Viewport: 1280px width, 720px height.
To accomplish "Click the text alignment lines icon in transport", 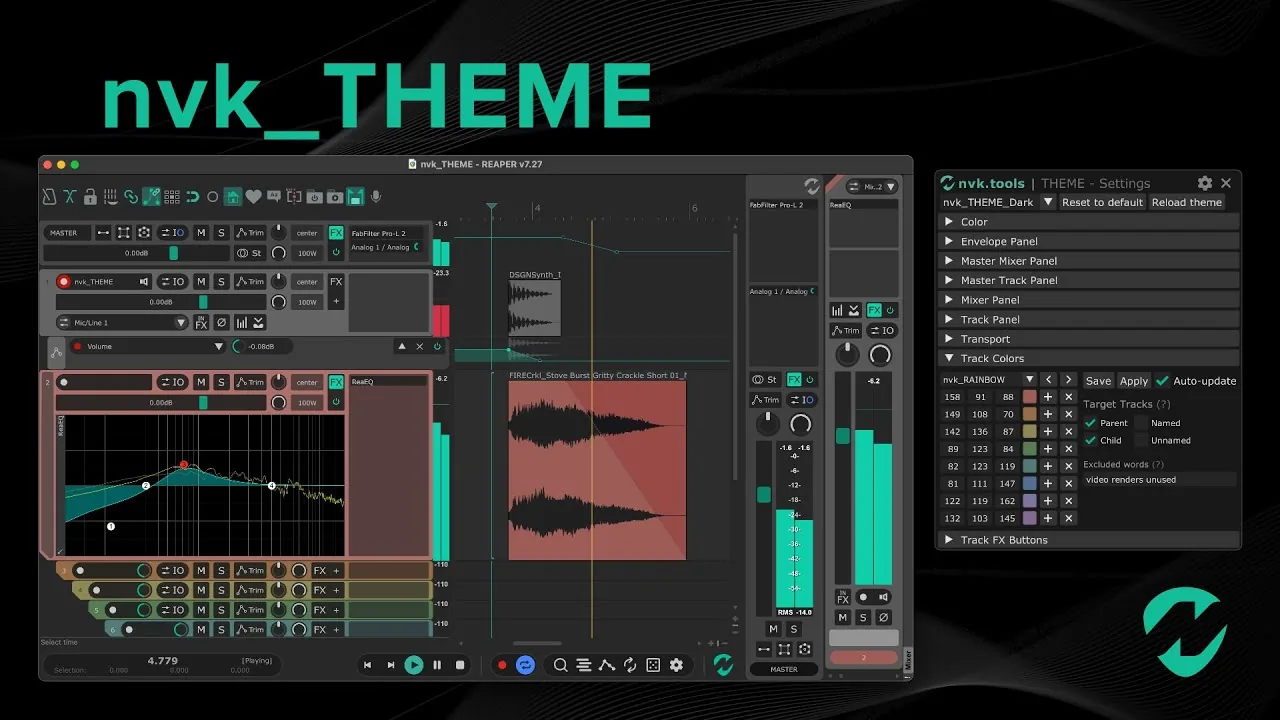I will pos(583,665).
